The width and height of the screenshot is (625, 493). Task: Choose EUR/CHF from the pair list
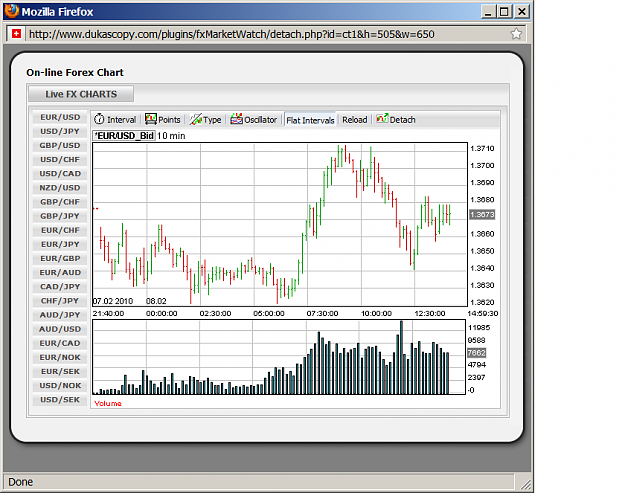[60, 230]
